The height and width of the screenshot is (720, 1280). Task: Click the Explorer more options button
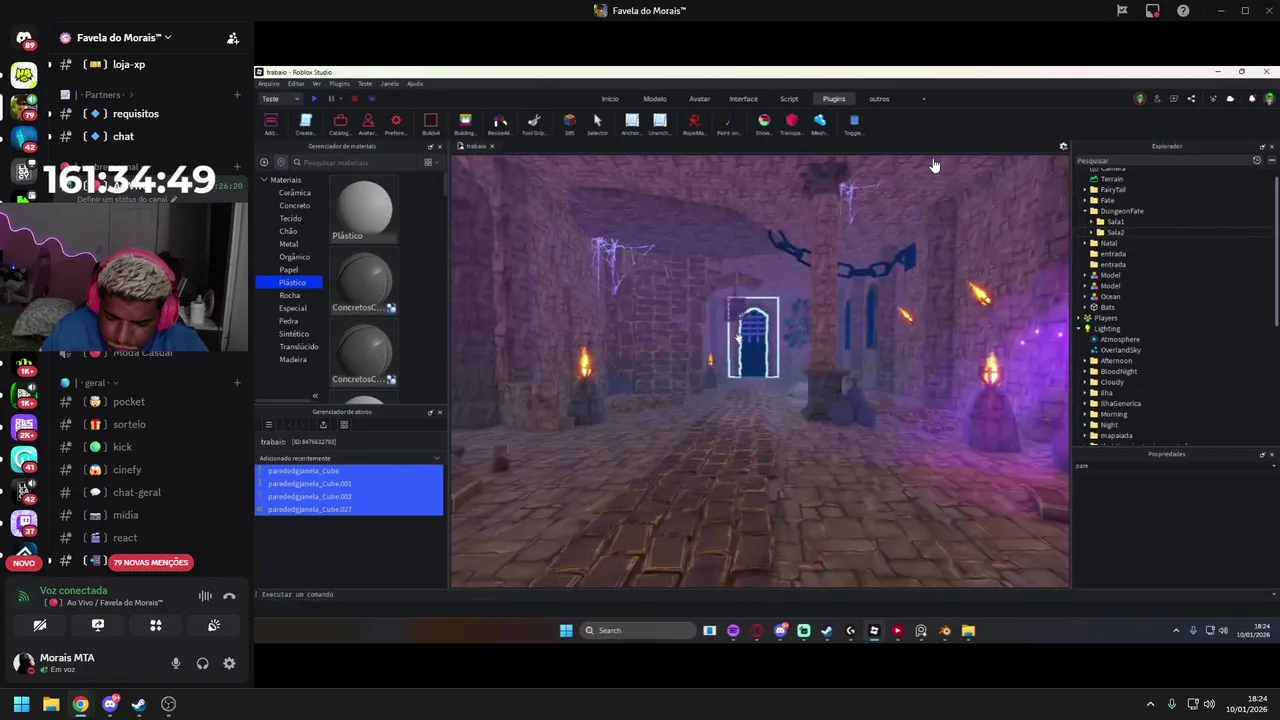pos(1271,160)
